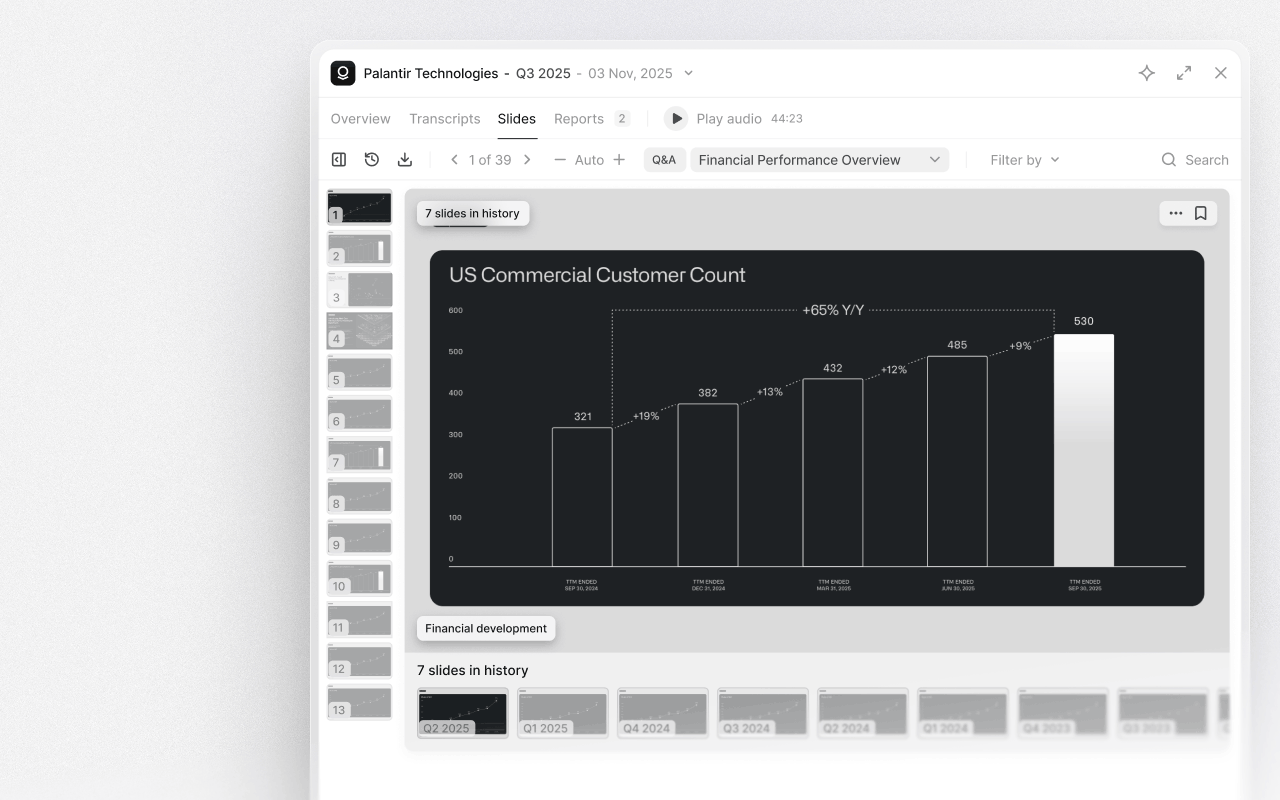The width and height of the screenshot is (1280, 800).
Task: Download the slides
Action: [405, 160]
